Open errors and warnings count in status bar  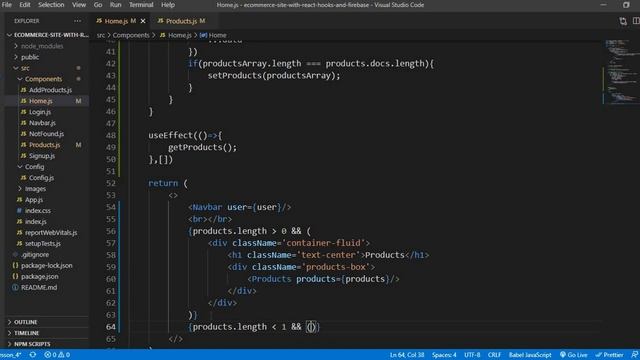(57, 355)
